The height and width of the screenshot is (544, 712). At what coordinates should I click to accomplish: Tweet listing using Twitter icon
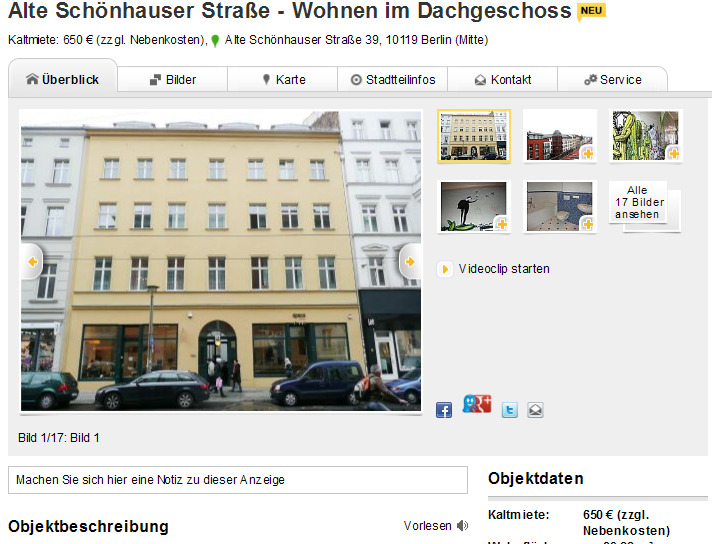pos(509,410)
